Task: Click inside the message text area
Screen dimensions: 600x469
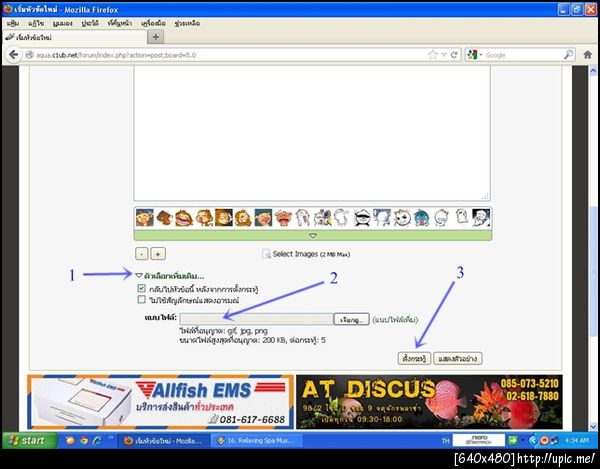Action: 312,133
